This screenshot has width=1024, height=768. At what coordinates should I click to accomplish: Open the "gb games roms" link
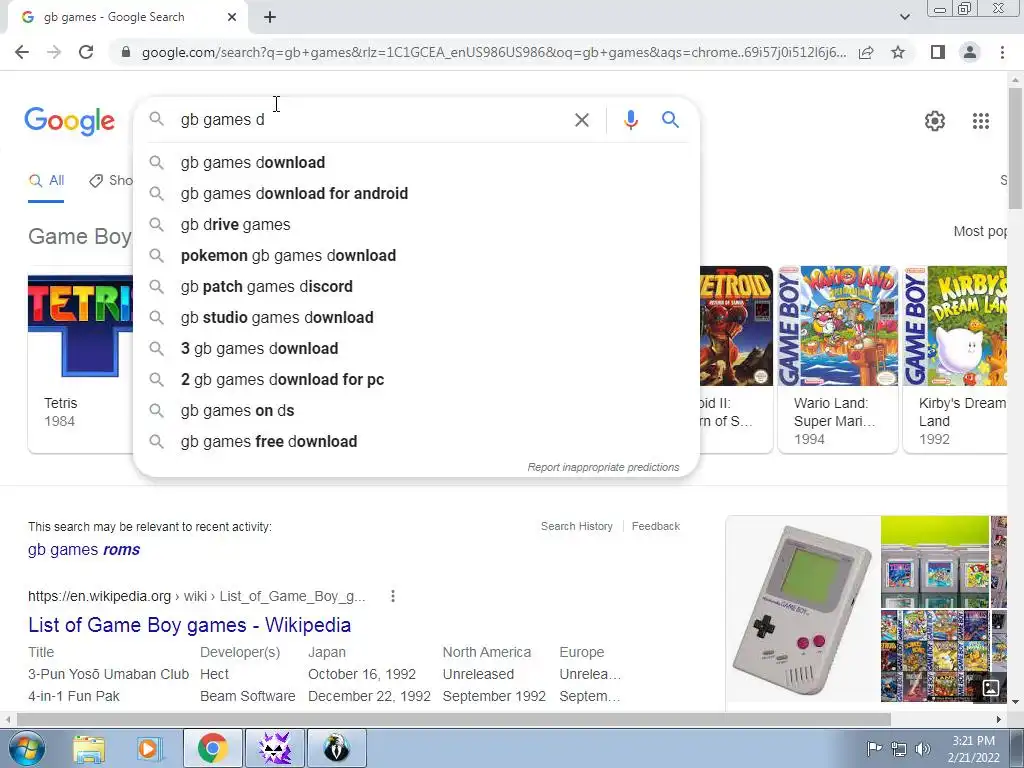click(x=84, y=550)
